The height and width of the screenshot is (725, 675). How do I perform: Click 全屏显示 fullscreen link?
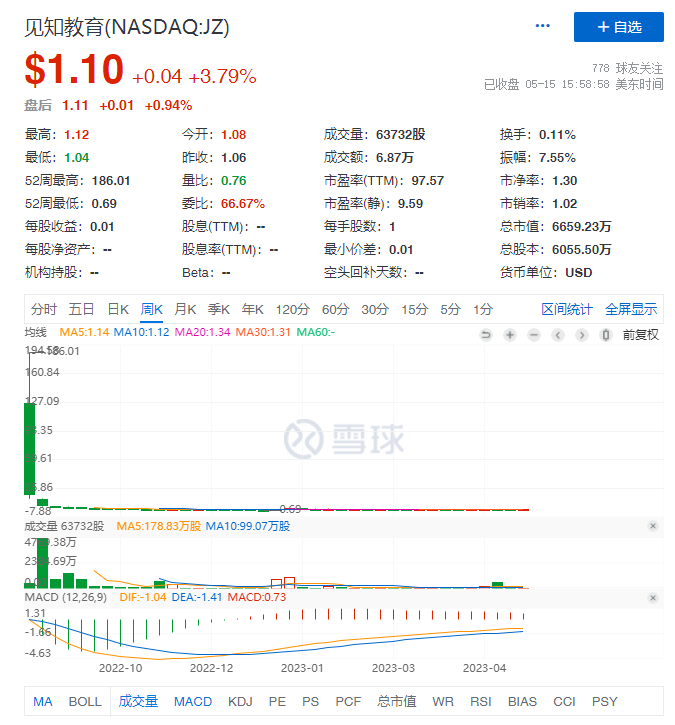tap(631, 309)
